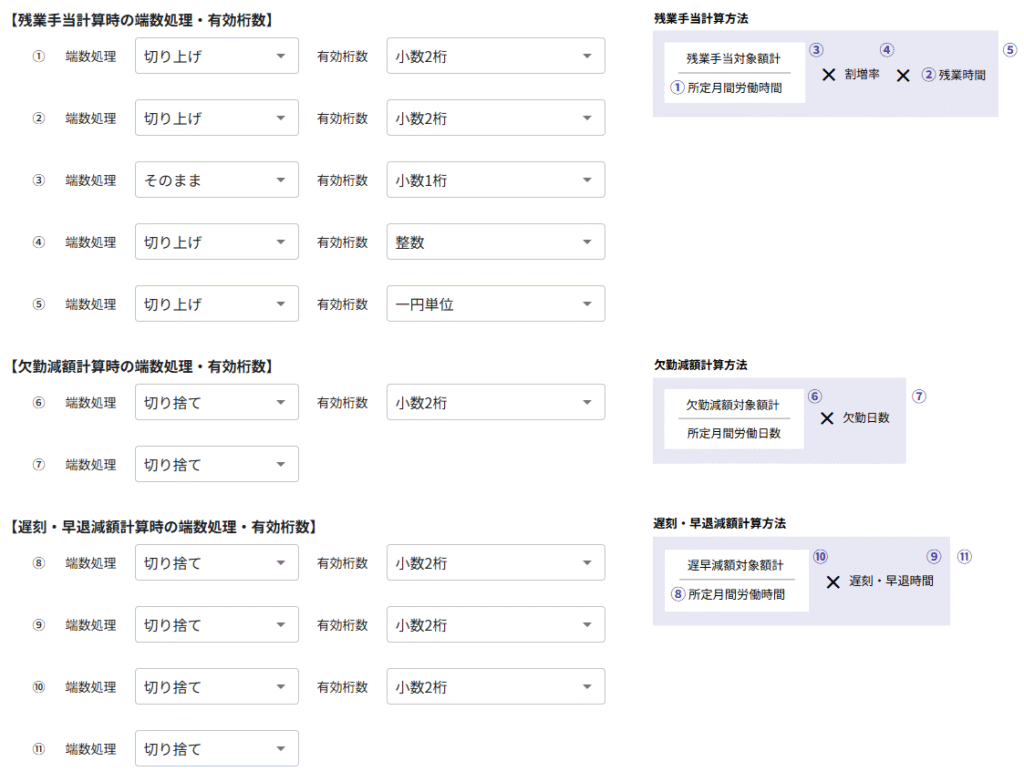Click marker ⑨ in the 遅刻・早退減額計算方法 diagram
Image resolution: width=1024 pixels, height=772 pixels.
click(934, 557)
